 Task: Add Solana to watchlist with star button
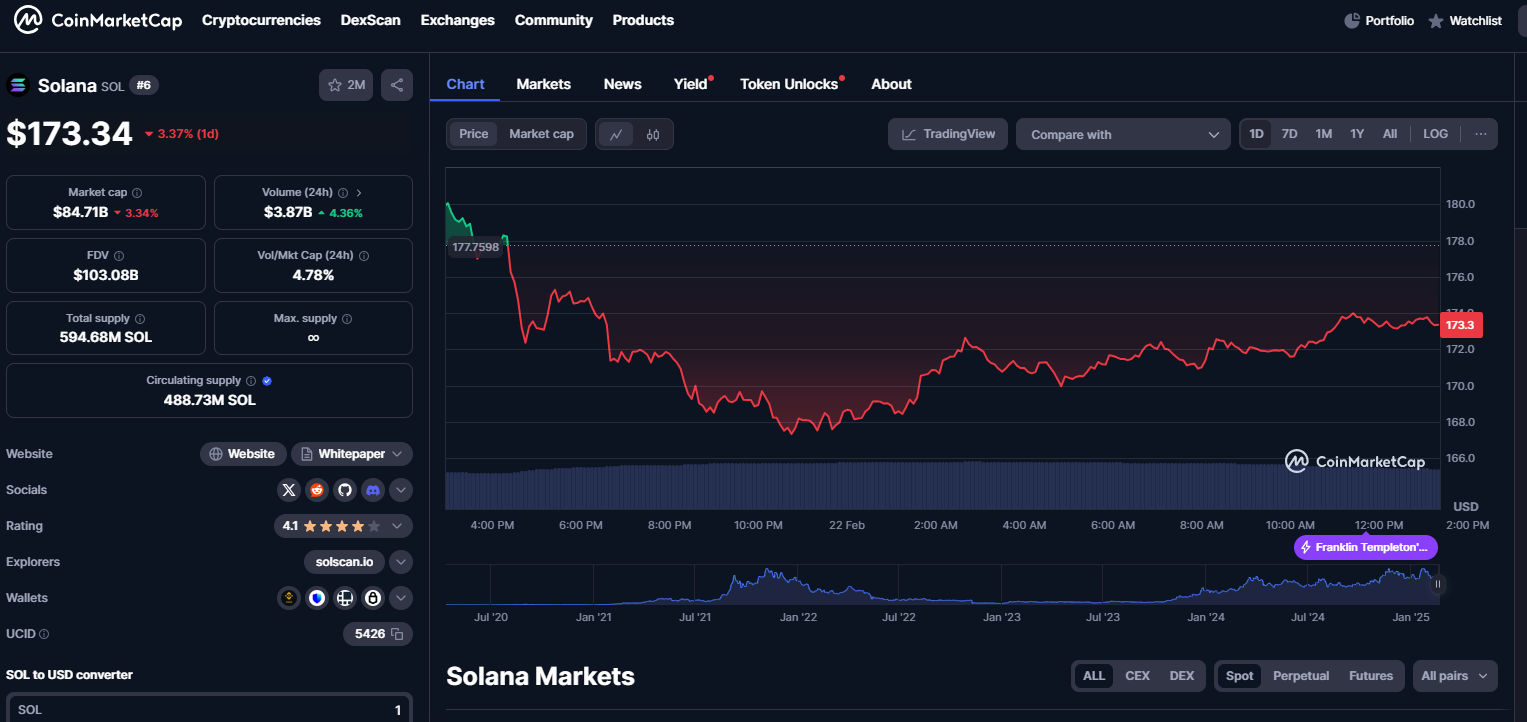click(346, 85)
